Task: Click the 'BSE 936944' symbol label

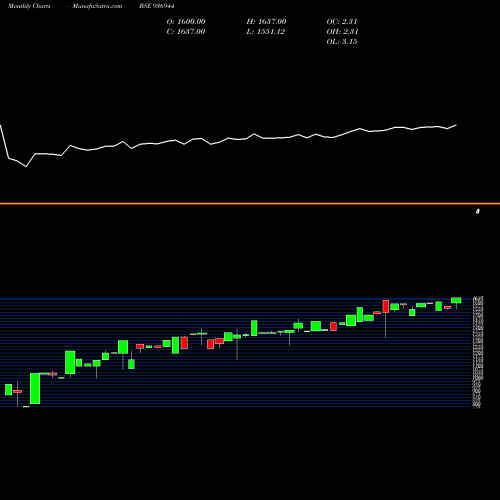Action: [x=156, y=6]
